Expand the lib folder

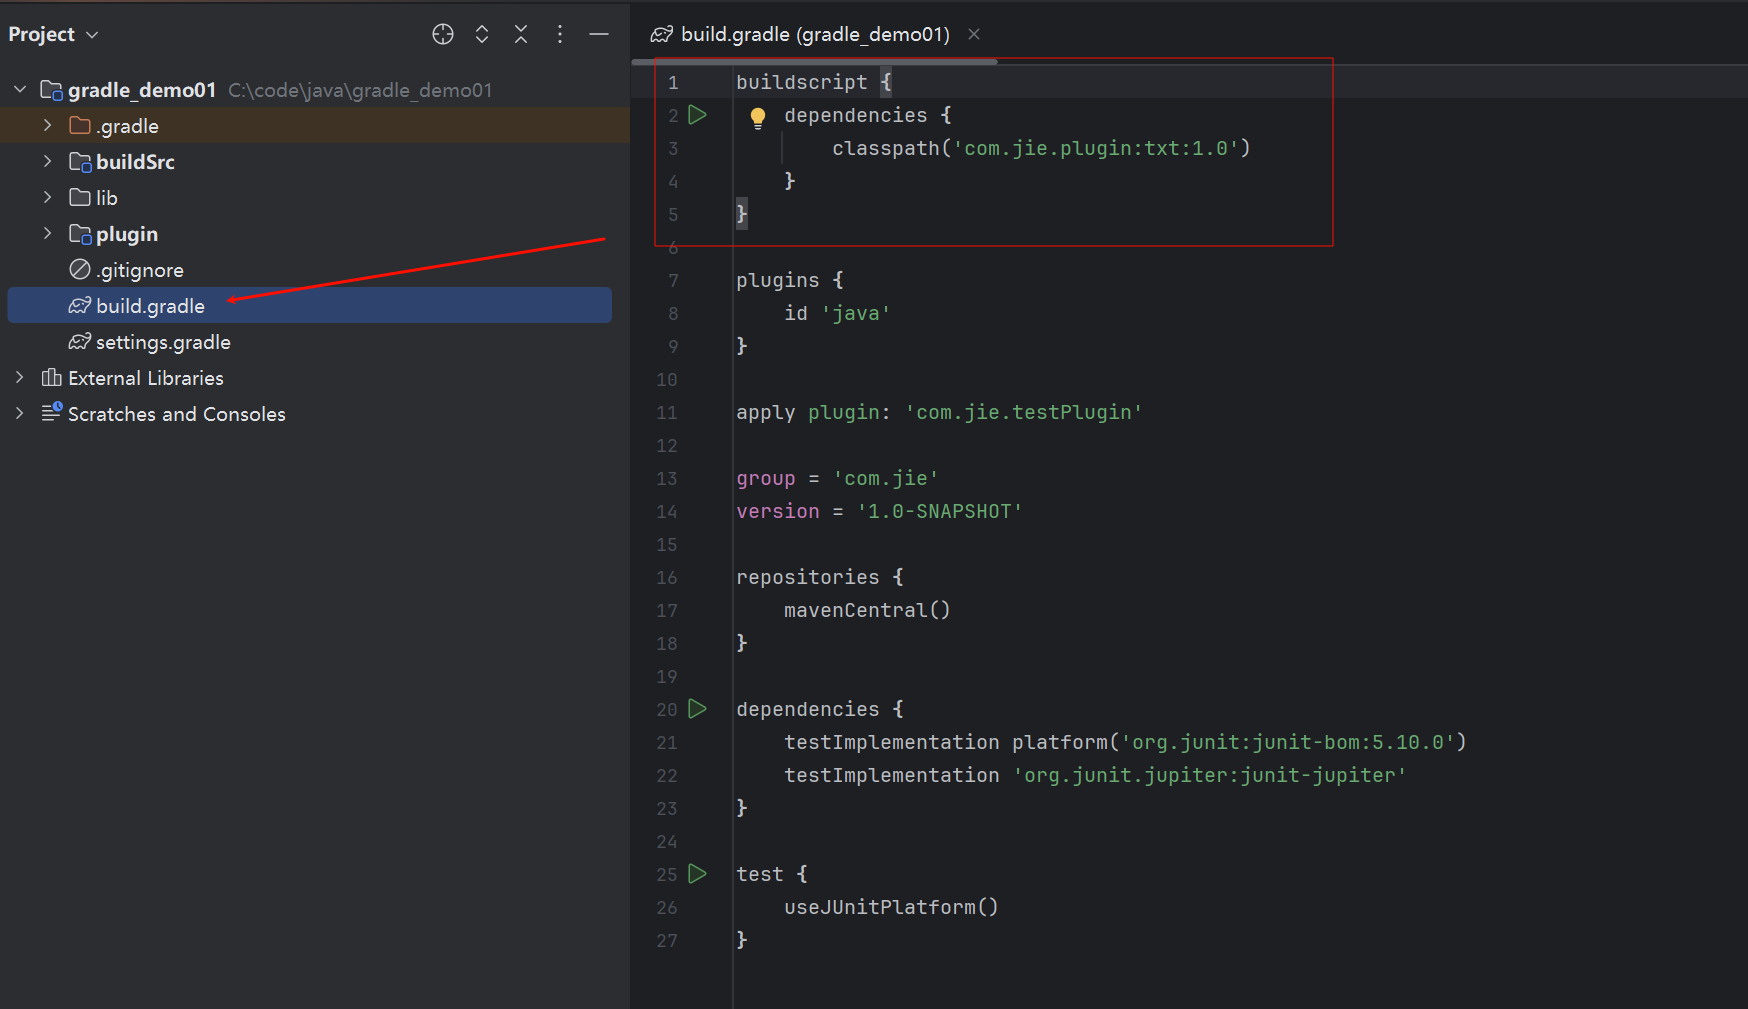click(x=47, y=197)
